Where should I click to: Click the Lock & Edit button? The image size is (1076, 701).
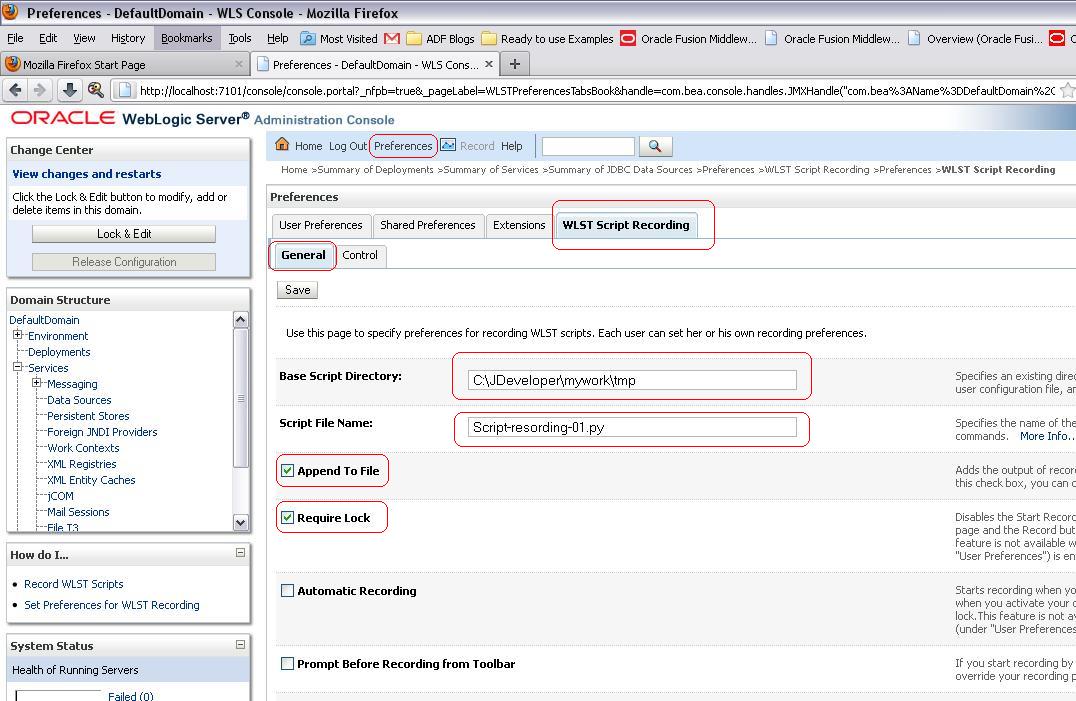click(124, 234)
